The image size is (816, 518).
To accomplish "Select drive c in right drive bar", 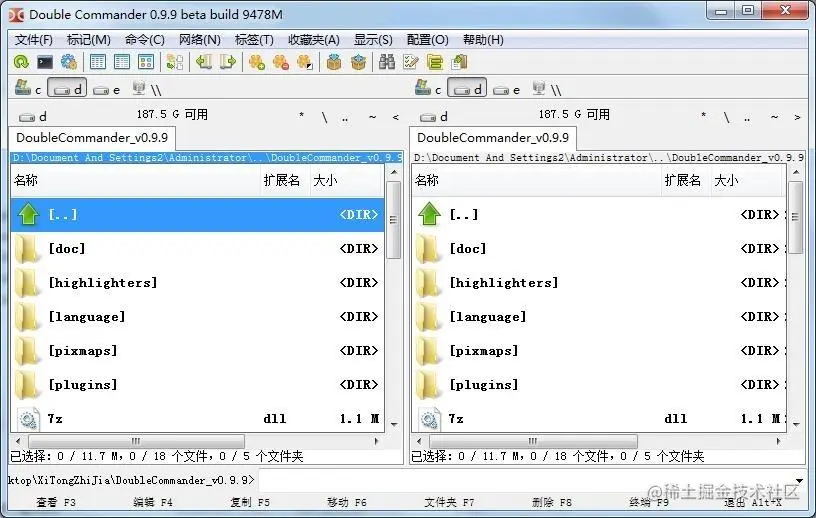I will click(x=428, y=88).
